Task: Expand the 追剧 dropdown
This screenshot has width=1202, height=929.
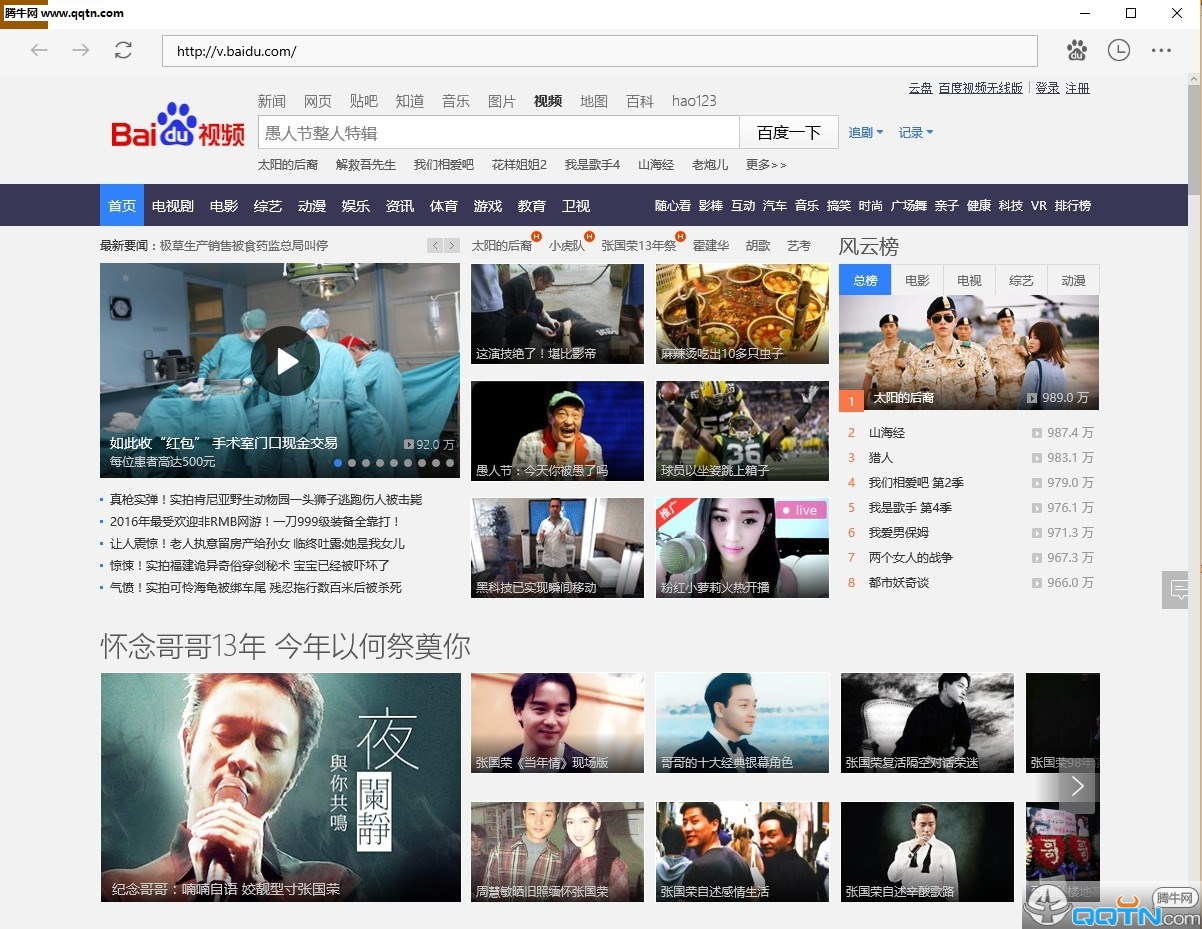Action: pos(866,132)
